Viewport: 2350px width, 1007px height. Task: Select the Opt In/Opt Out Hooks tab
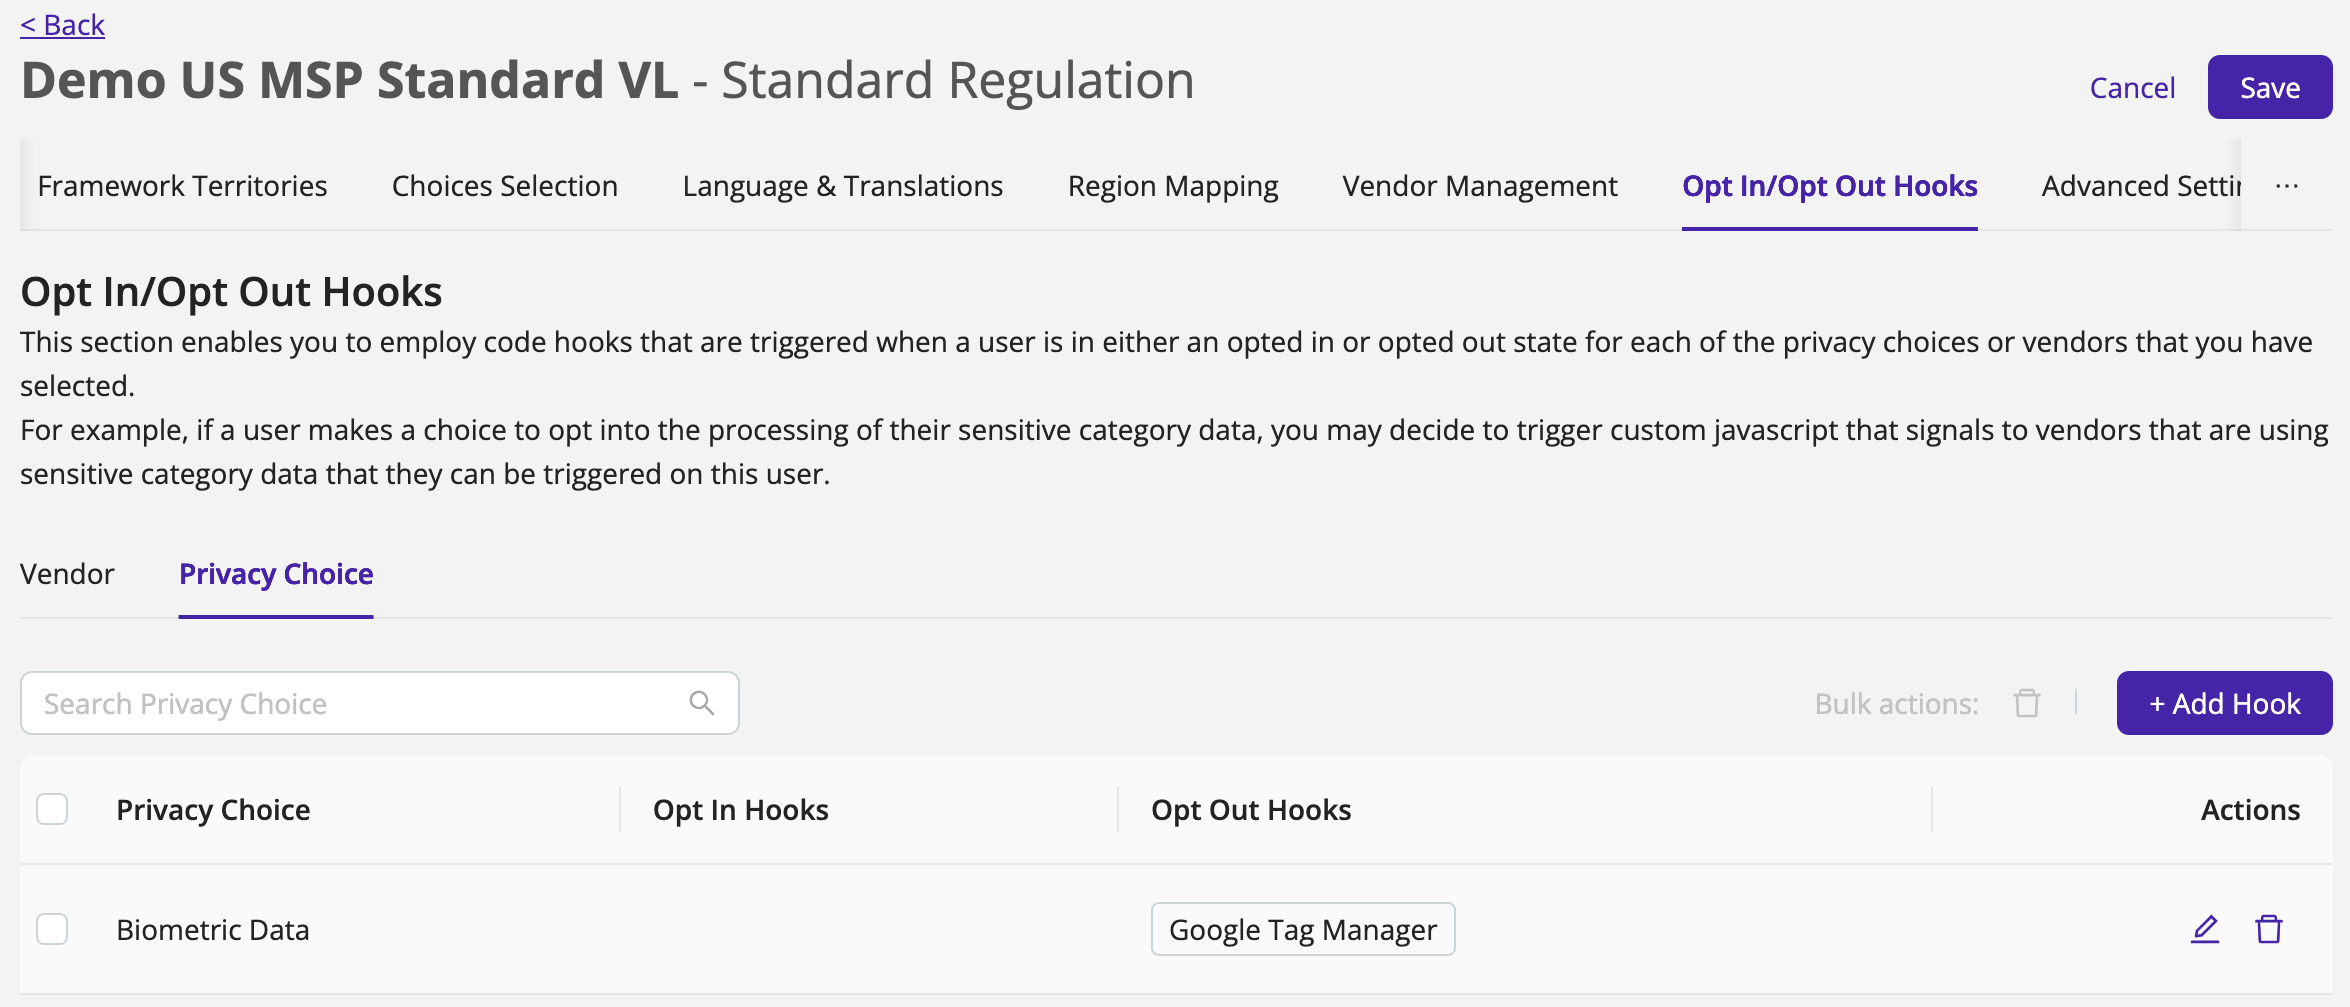coord(1830,186)
